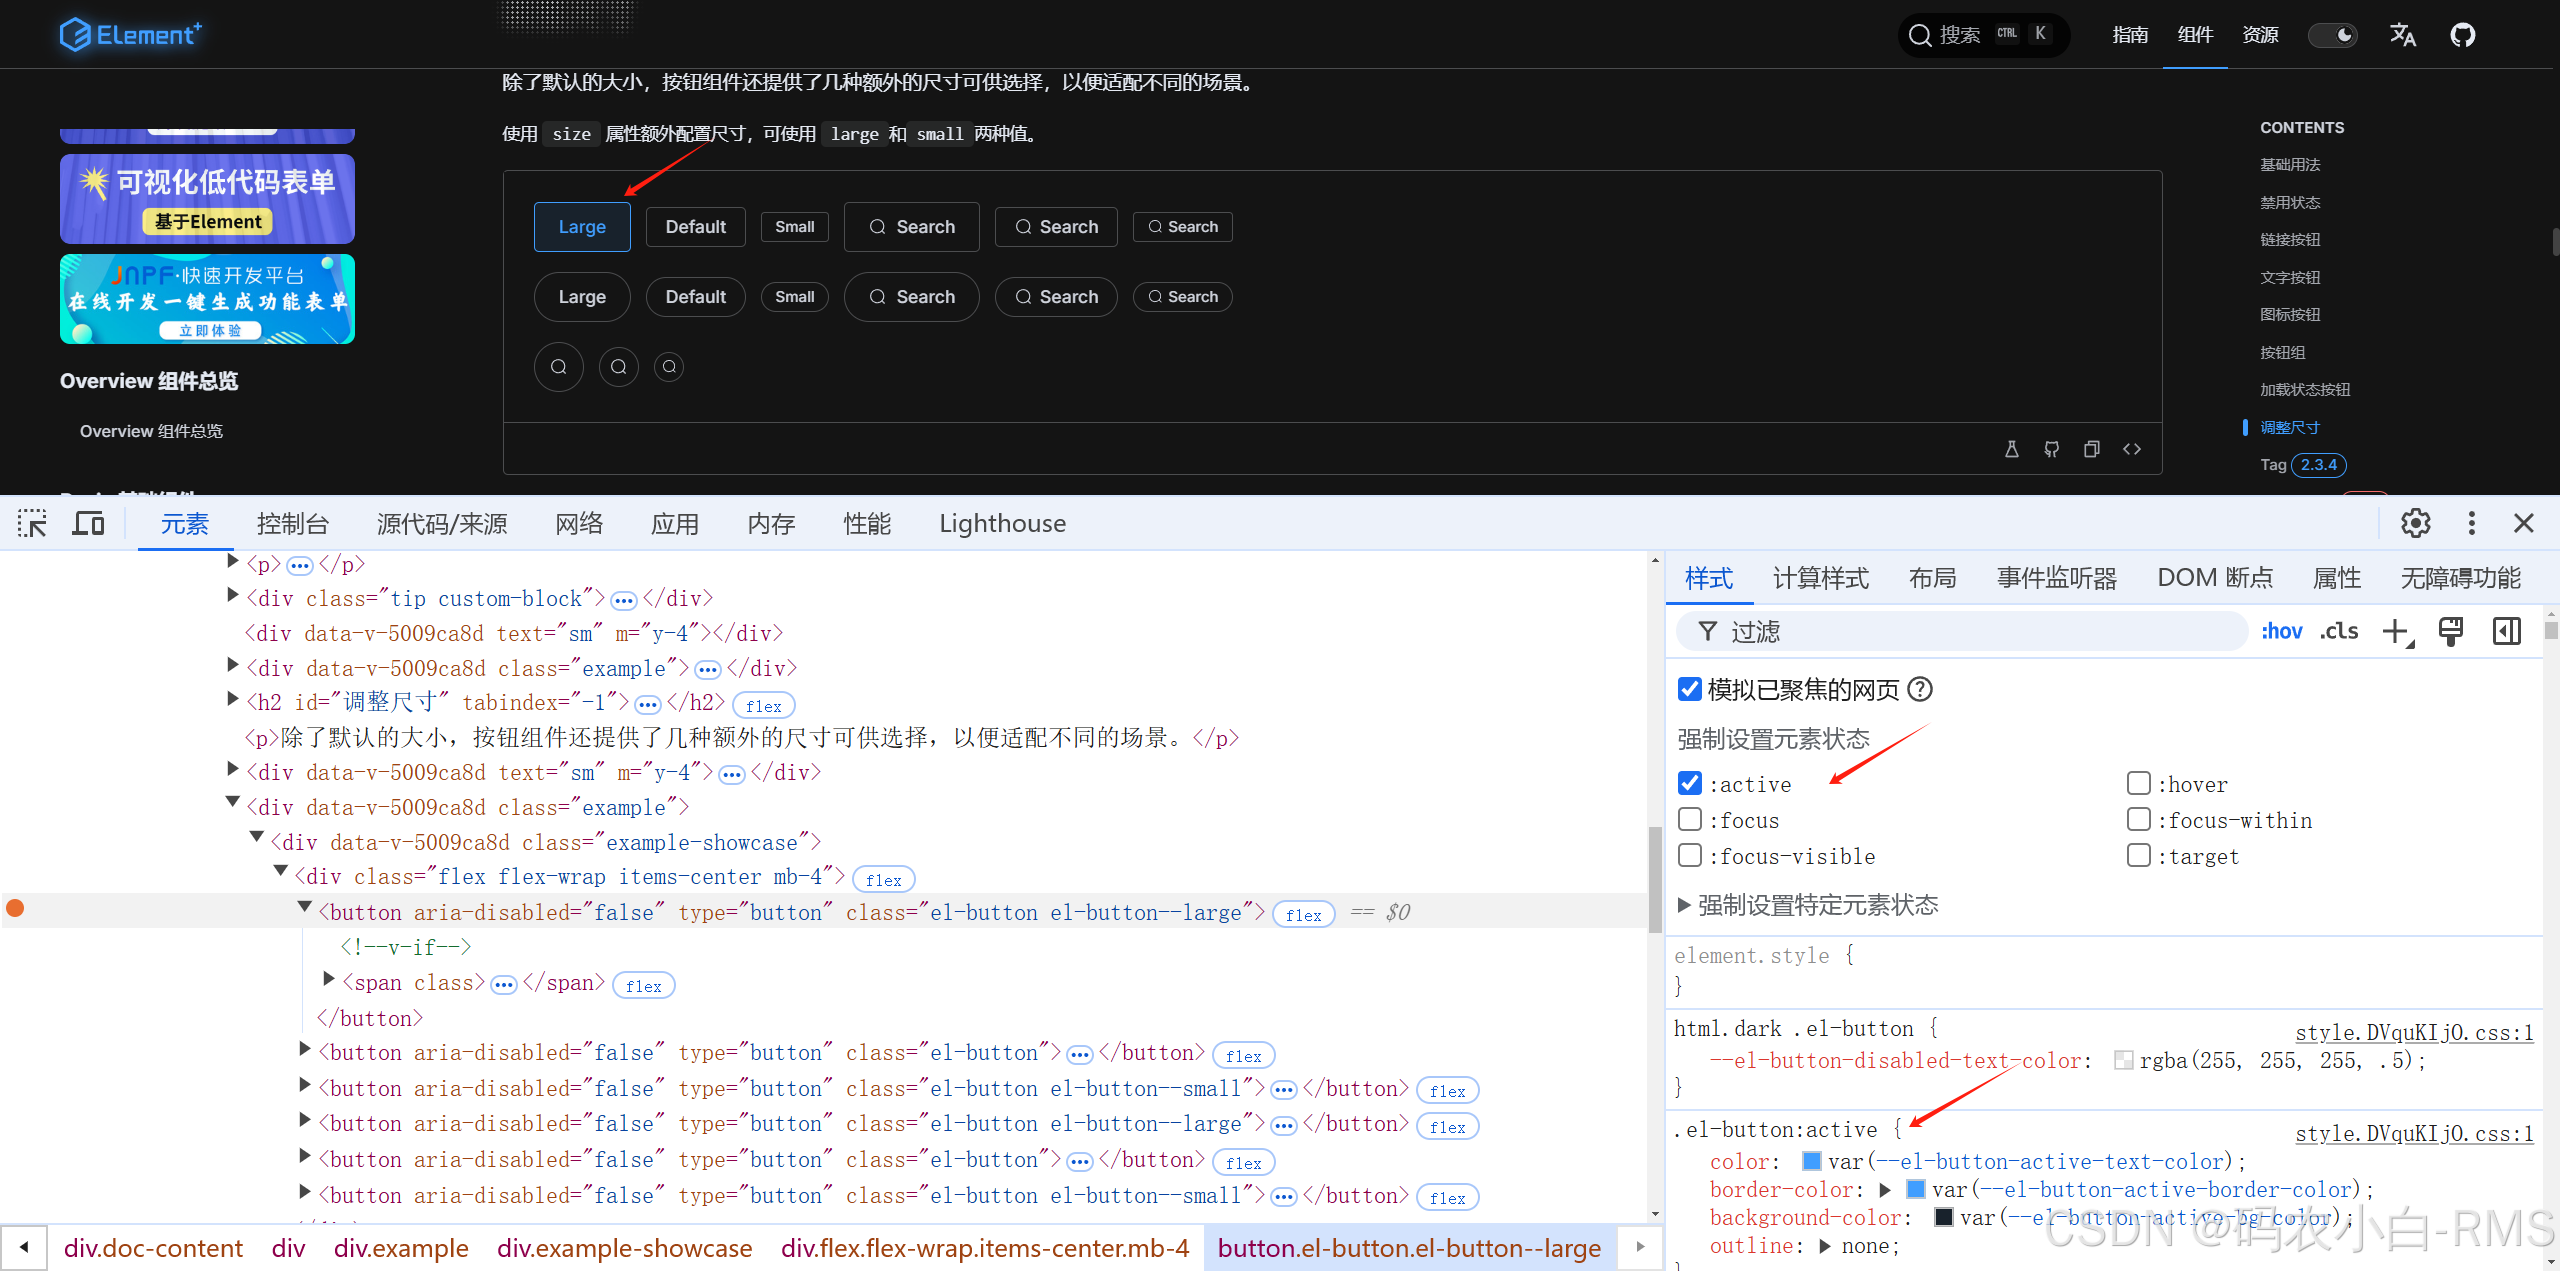
Task: Toggle the device toolbar icon
Action: coord(88,523)
